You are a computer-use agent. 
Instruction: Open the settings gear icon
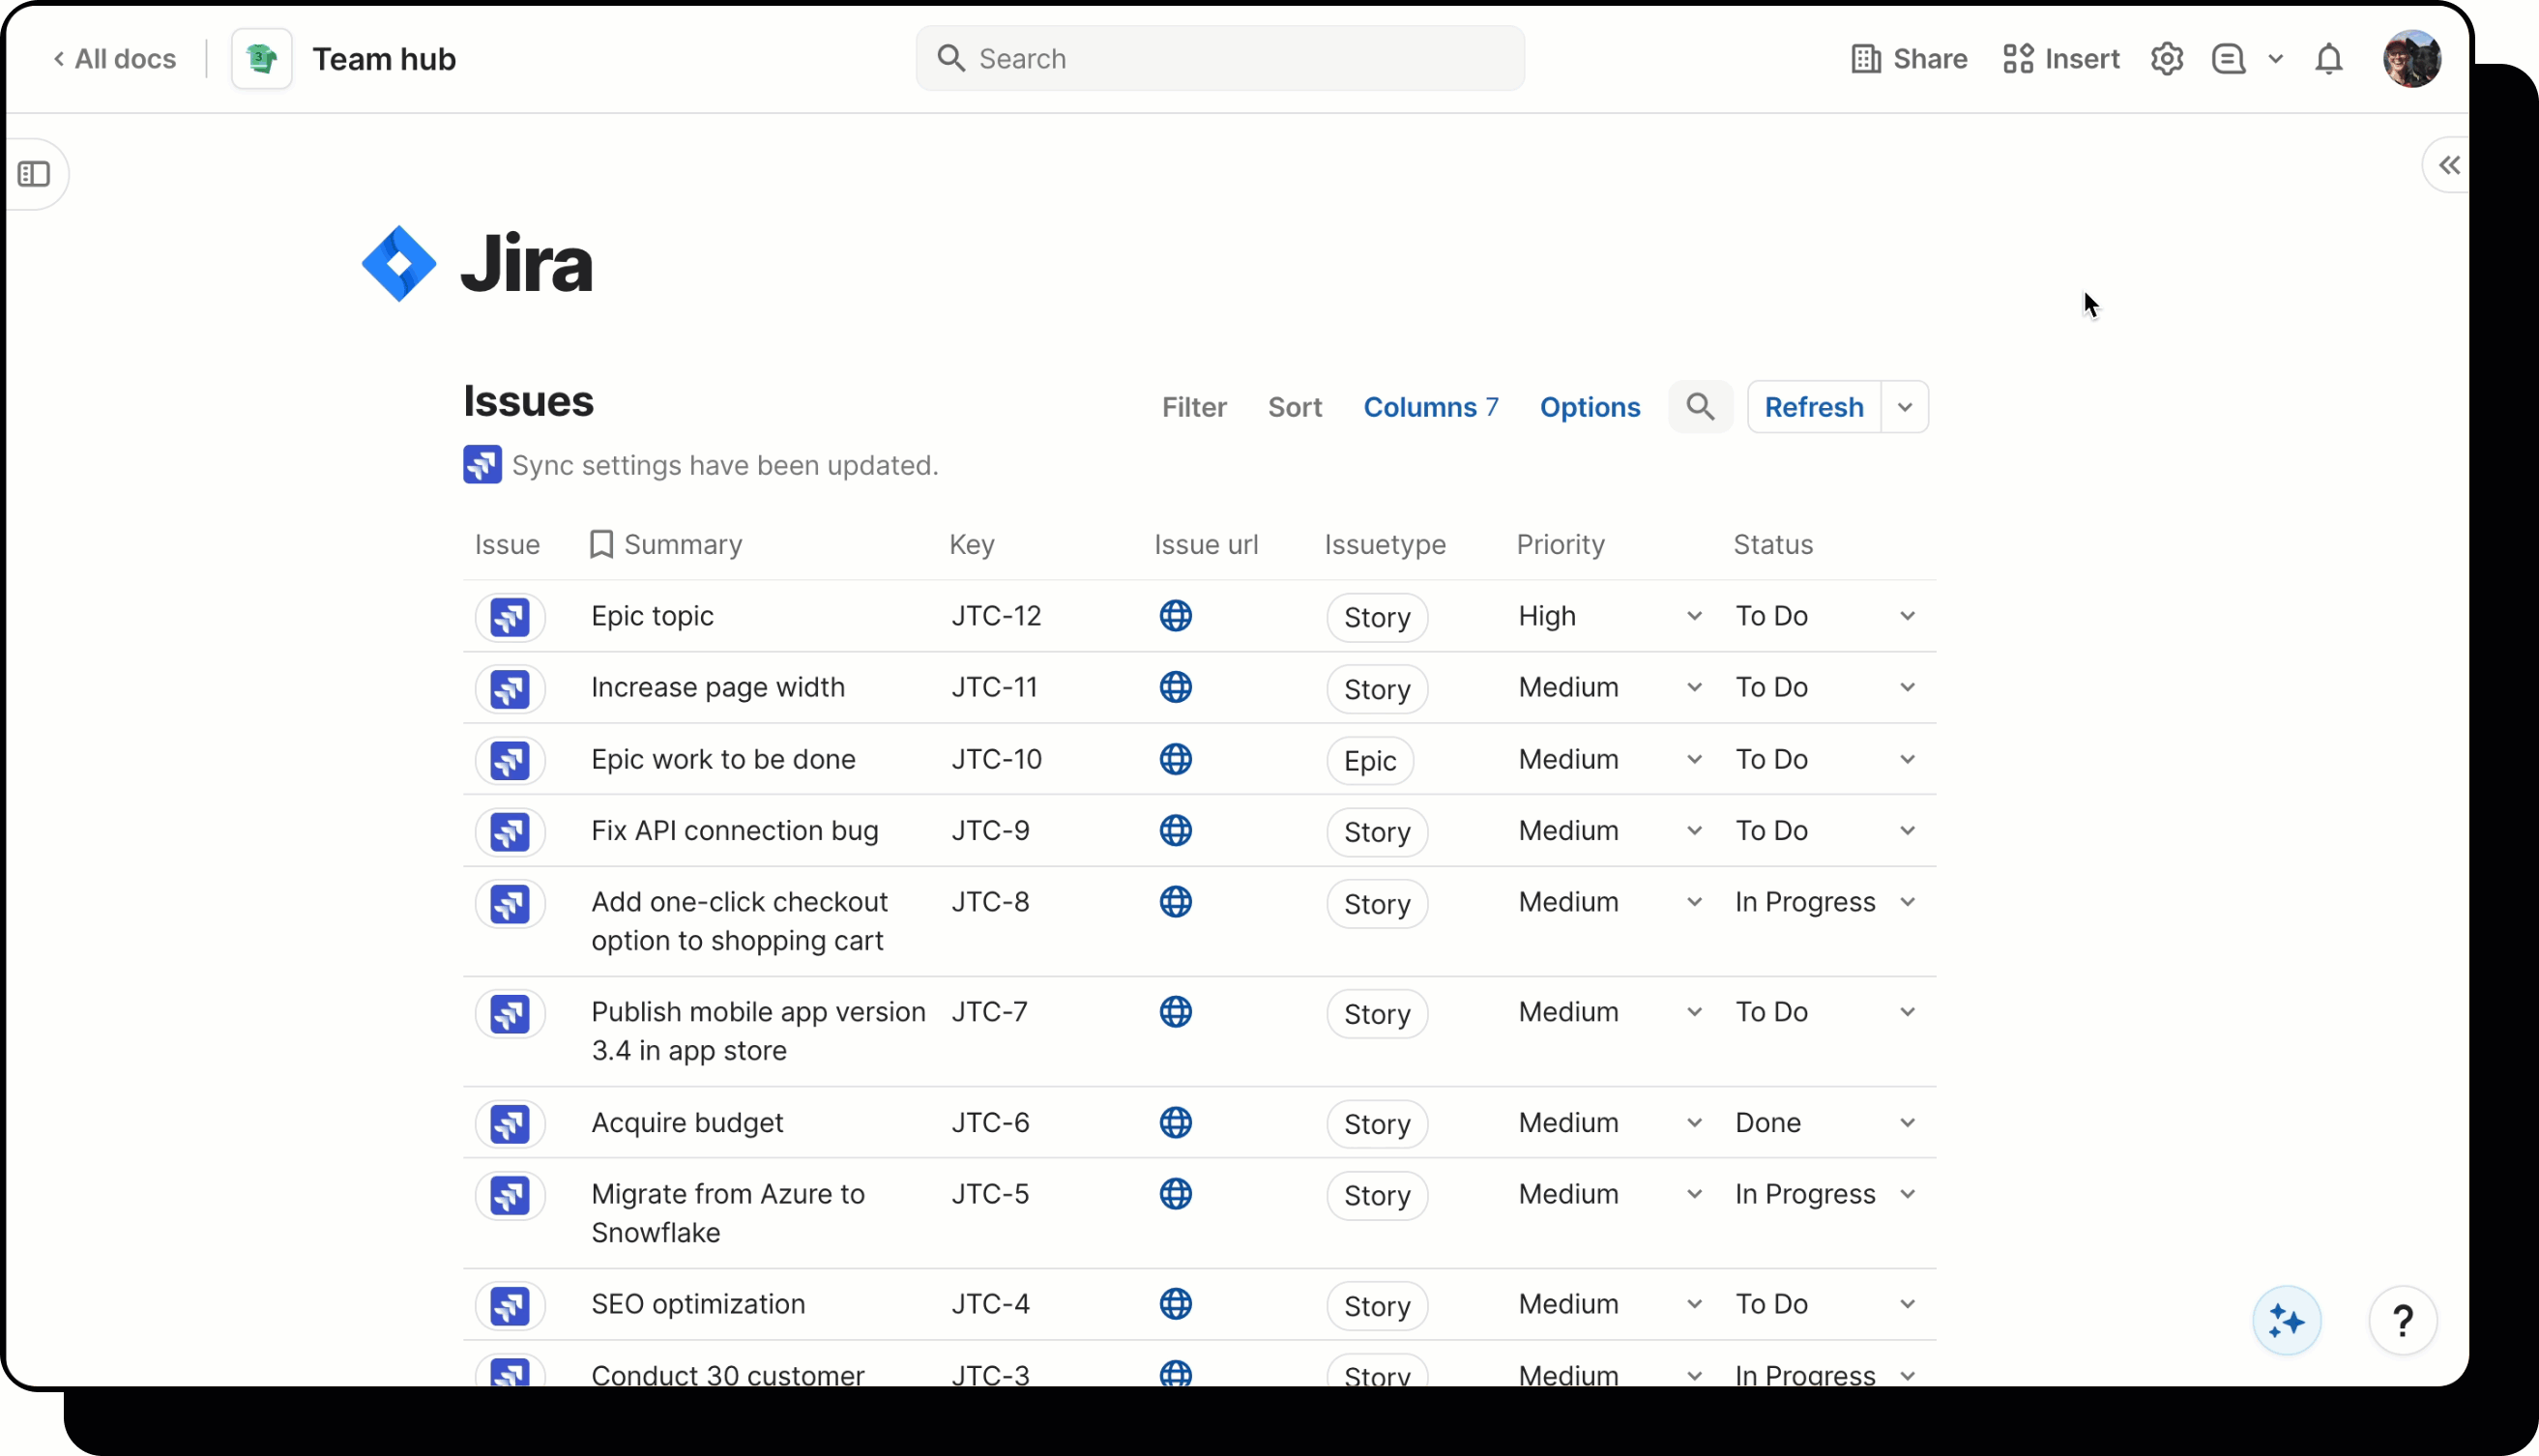(2167, 59)
